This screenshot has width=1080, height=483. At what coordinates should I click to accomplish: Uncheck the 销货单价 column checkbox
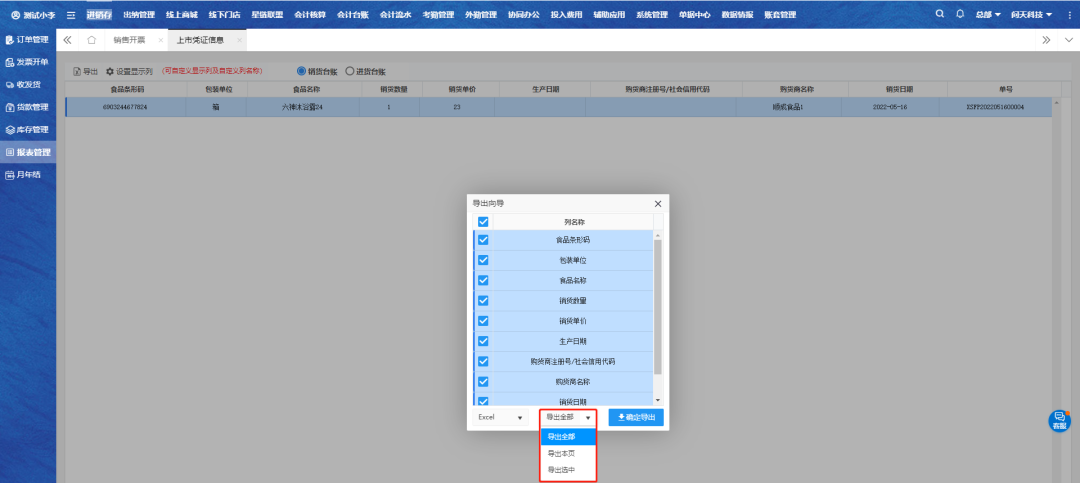pos(483,321)
